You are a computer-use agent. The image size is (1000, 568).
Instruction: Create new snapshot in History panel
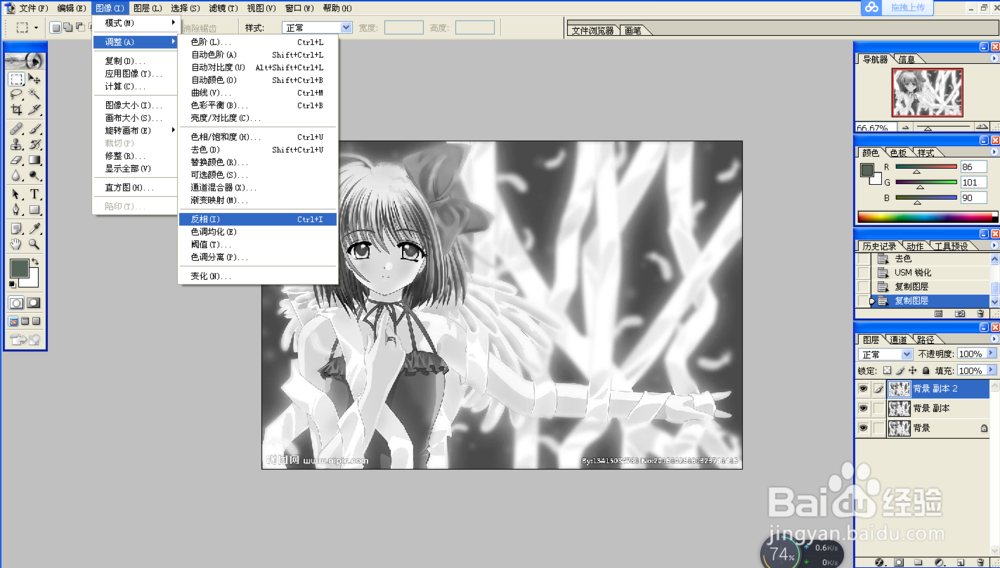(960, 314)
